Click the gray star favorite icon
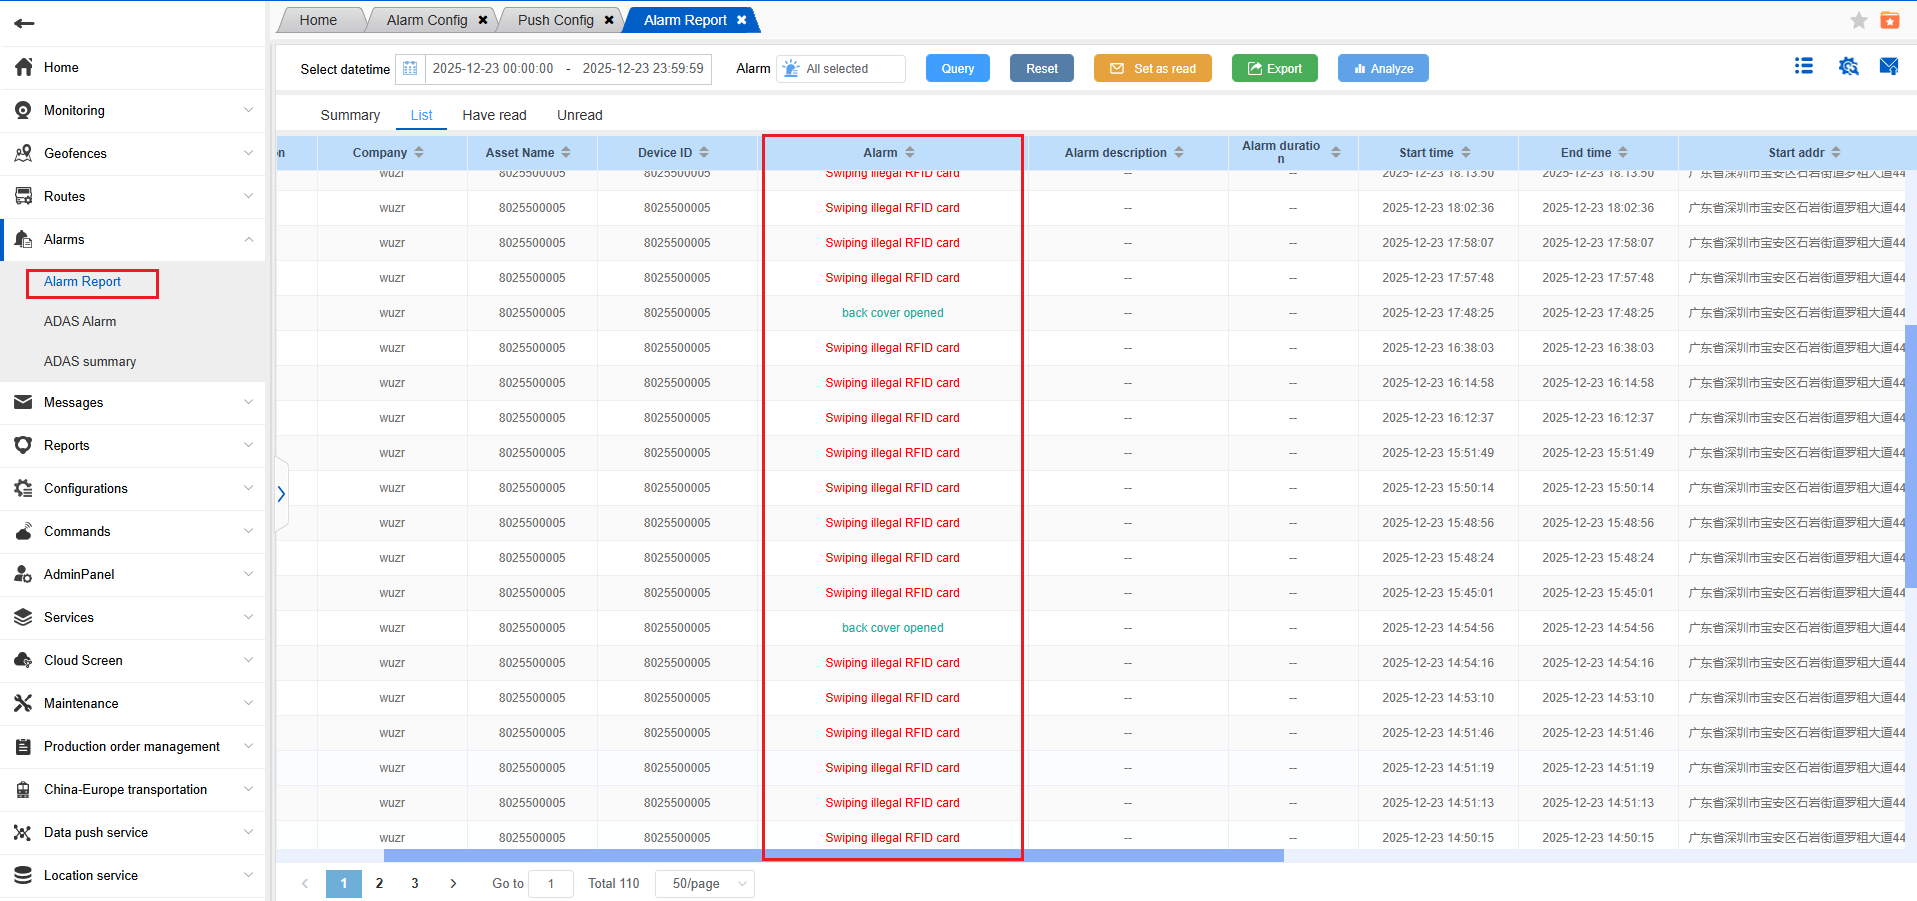This screenshot has height=901, width=1917. [x=1859, y=20]
